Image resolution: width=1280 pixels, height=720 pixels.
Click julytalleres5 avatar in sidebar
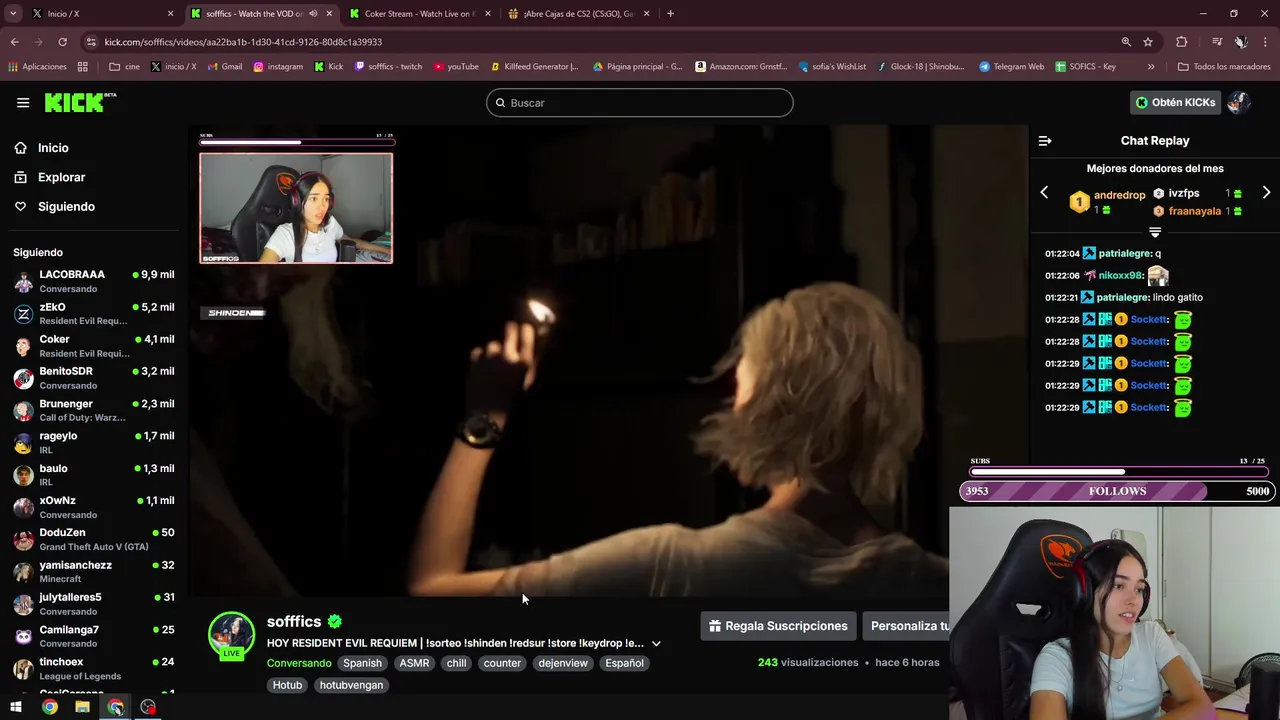pyautogui.click(x=23, y=604)
